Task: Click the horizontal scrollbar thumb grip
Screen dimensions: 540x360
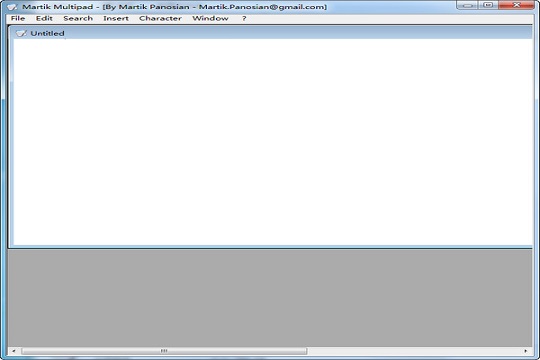Action: [x=164, y=351]
